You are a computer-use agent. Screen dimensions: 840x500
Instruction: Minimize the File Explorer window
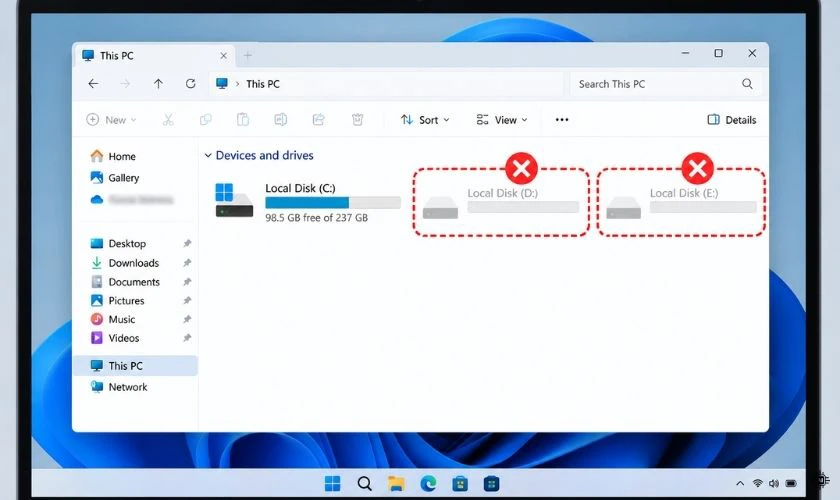click(685, 53)
